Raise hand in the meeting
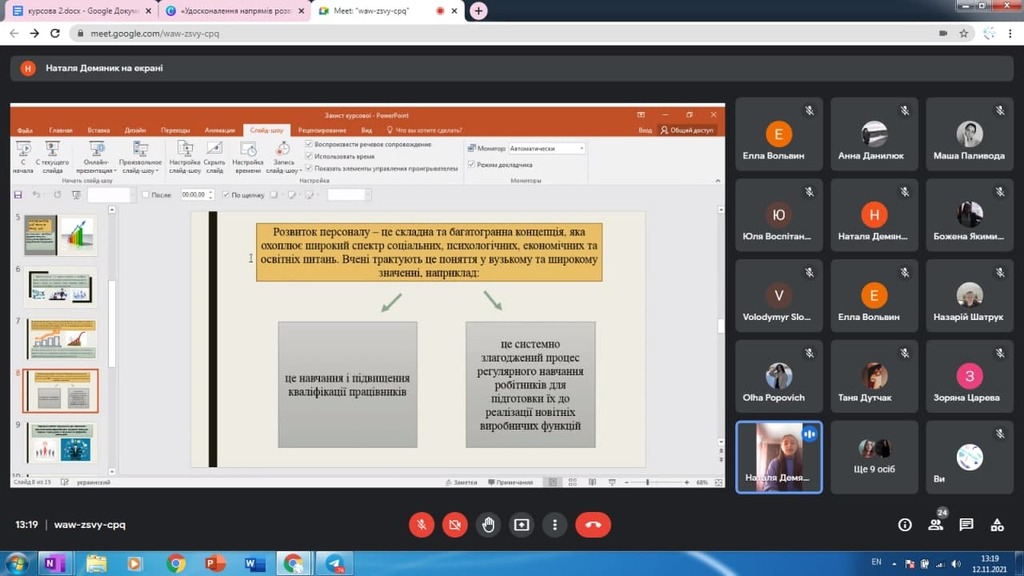Screen dimensions: 1024x576 point(488,524)
